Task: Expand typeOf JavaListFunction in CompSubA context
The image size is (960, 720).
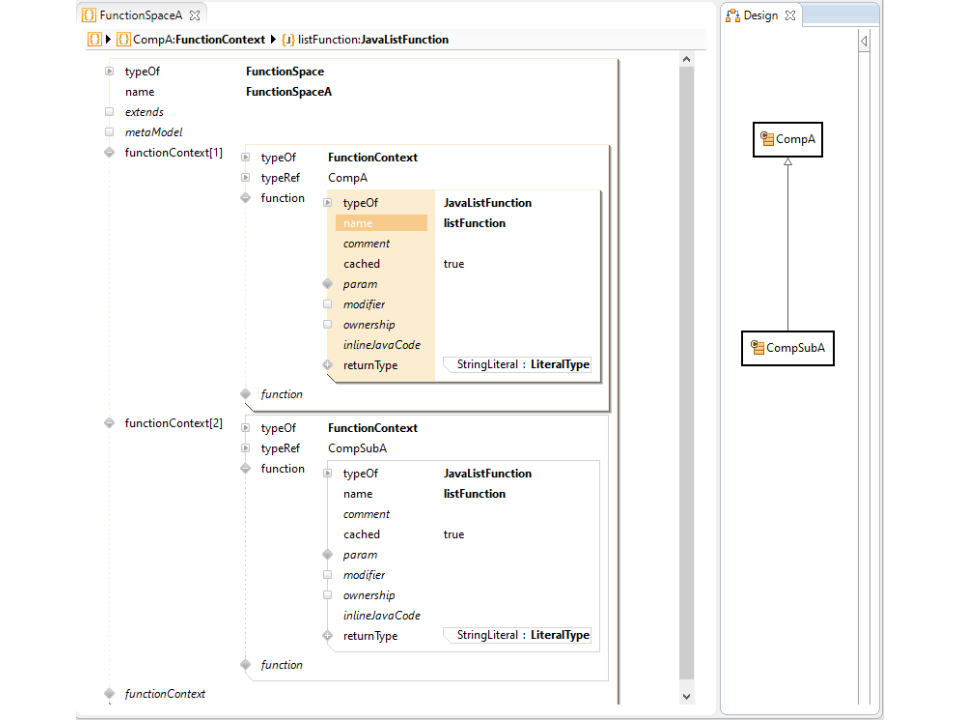Action: point(328,473)
